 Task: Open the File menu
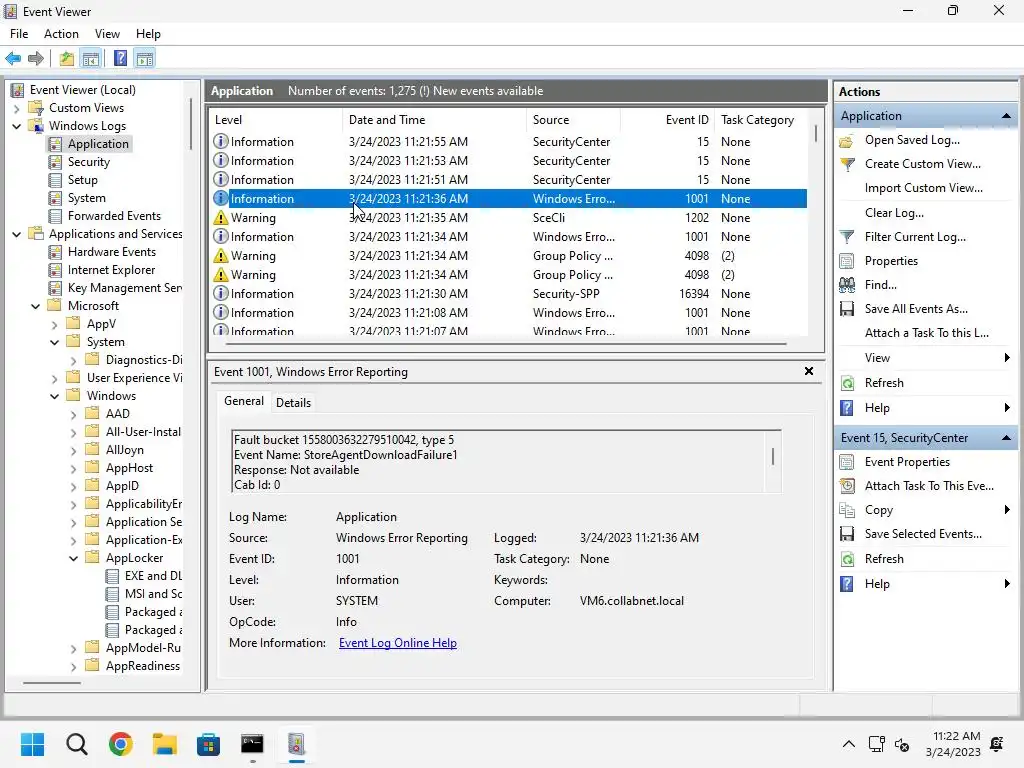pyautogui.click(x=19, y=34)
